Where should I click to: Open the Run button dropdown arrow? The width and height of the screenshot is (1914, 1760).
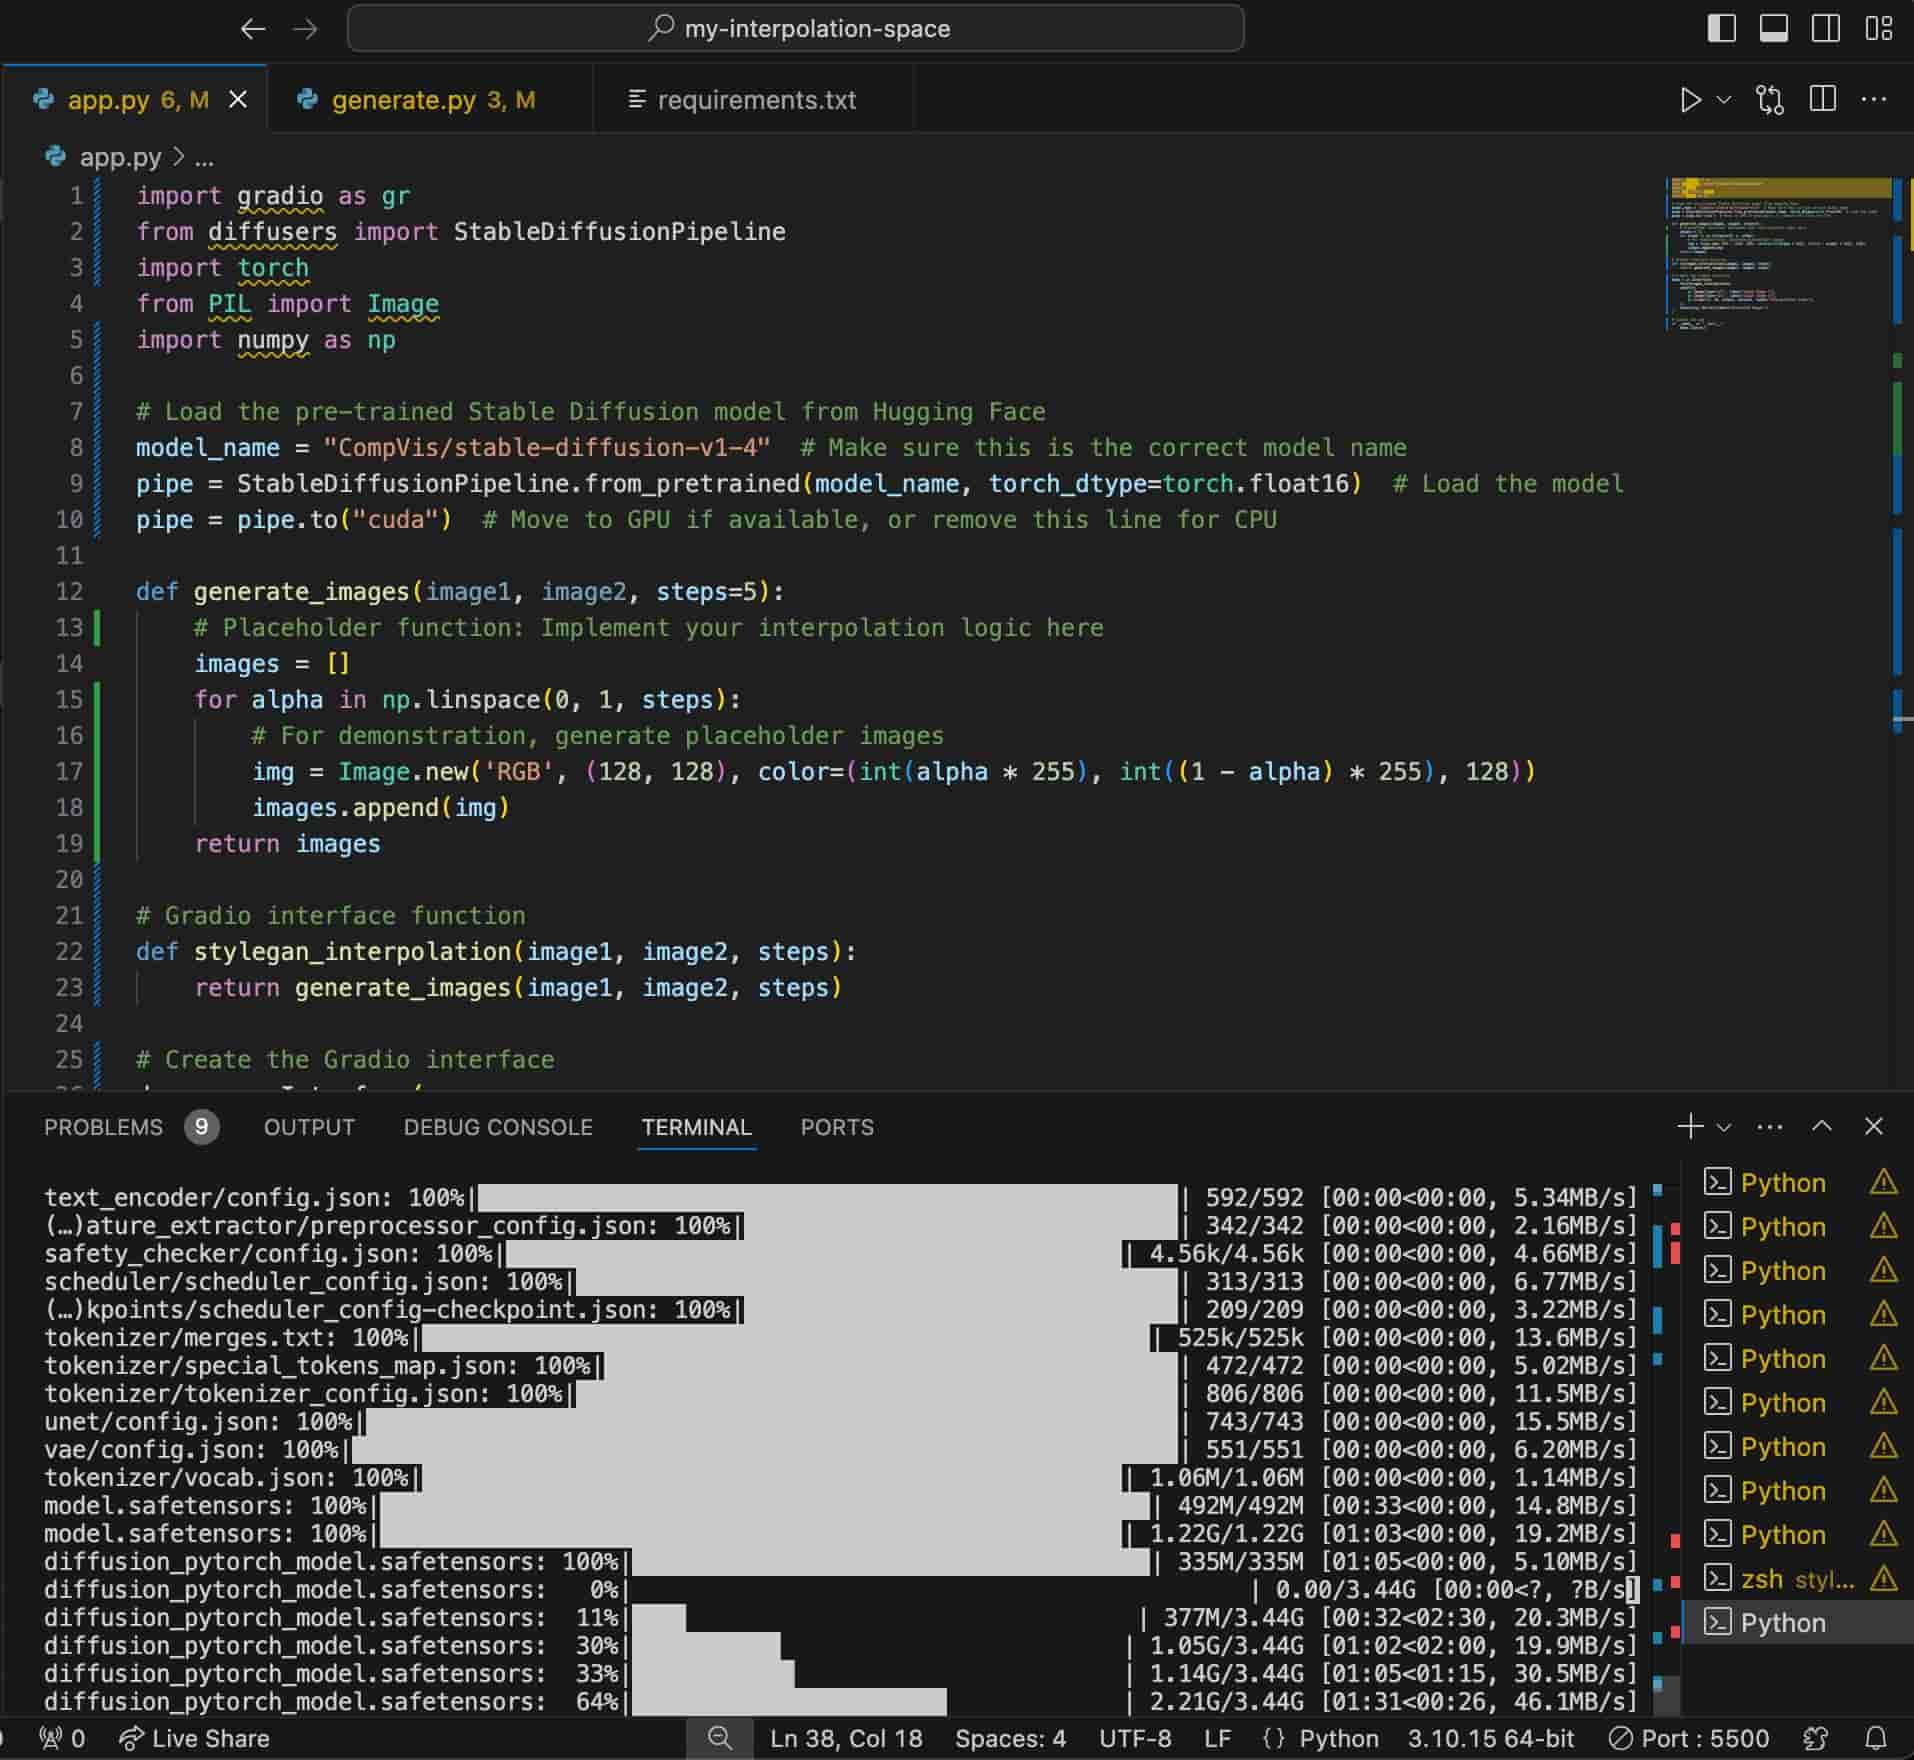point(1724,100)
